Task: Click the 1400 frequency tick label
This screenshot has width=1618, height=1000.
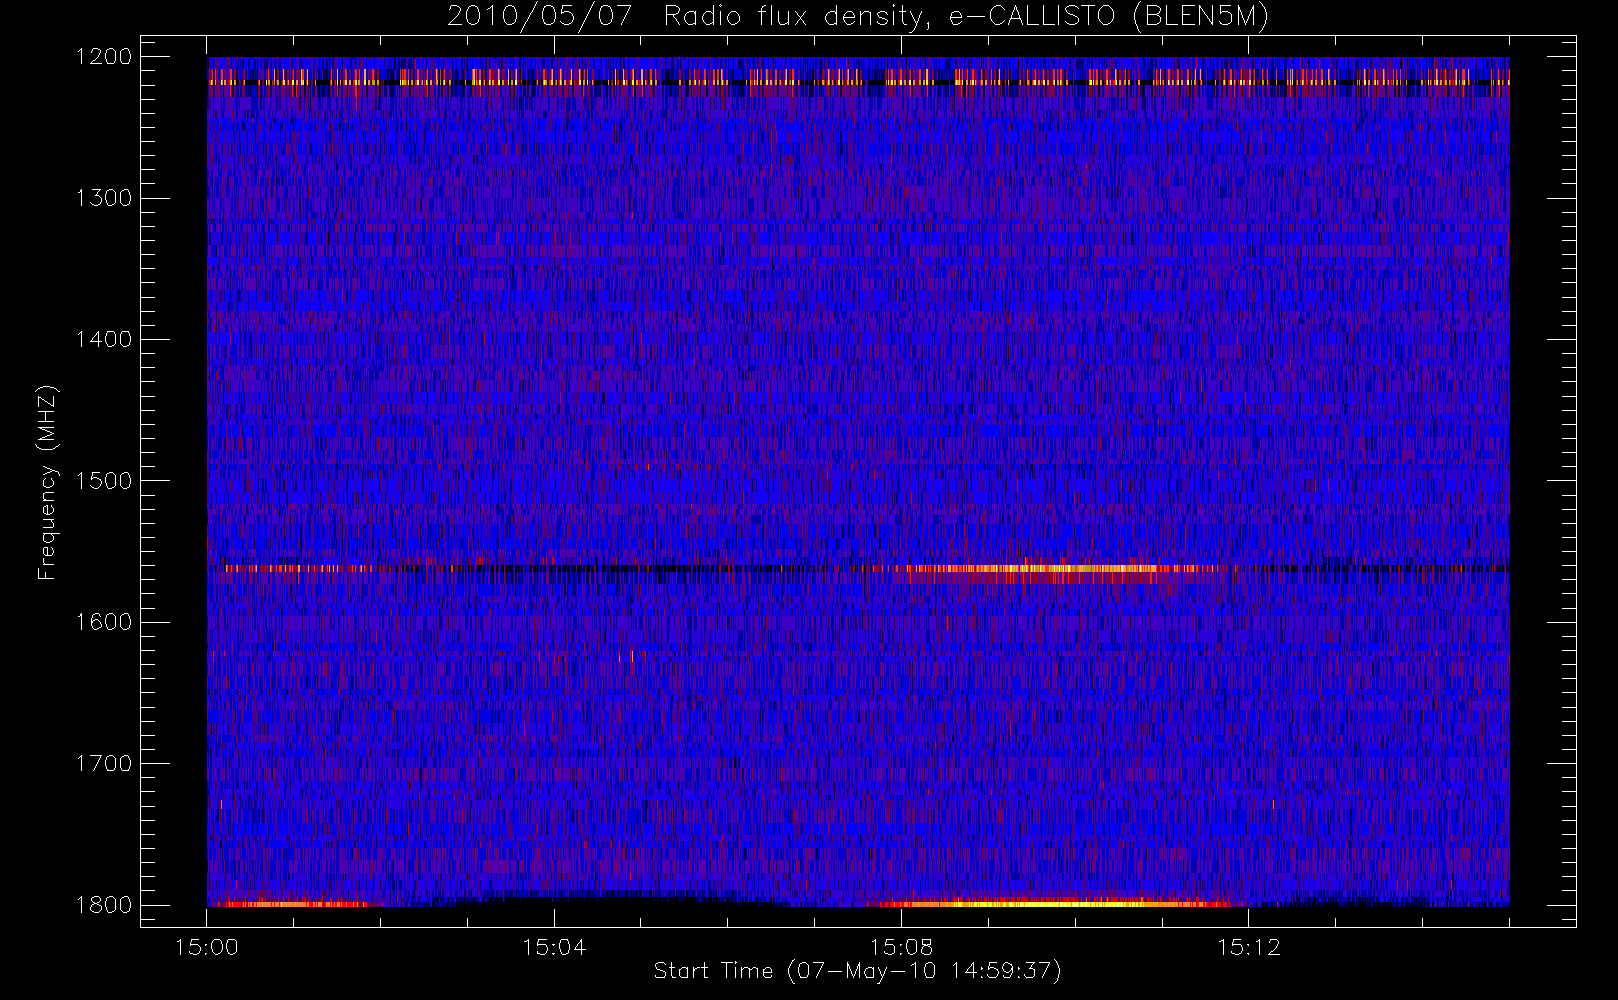Action: tap(104, 340)
